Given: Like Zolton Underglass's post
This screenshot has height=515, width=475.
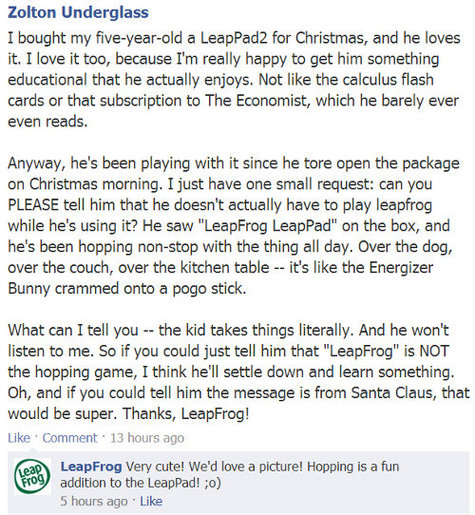Looking at the screenshot, I should [x=19, y=438].
